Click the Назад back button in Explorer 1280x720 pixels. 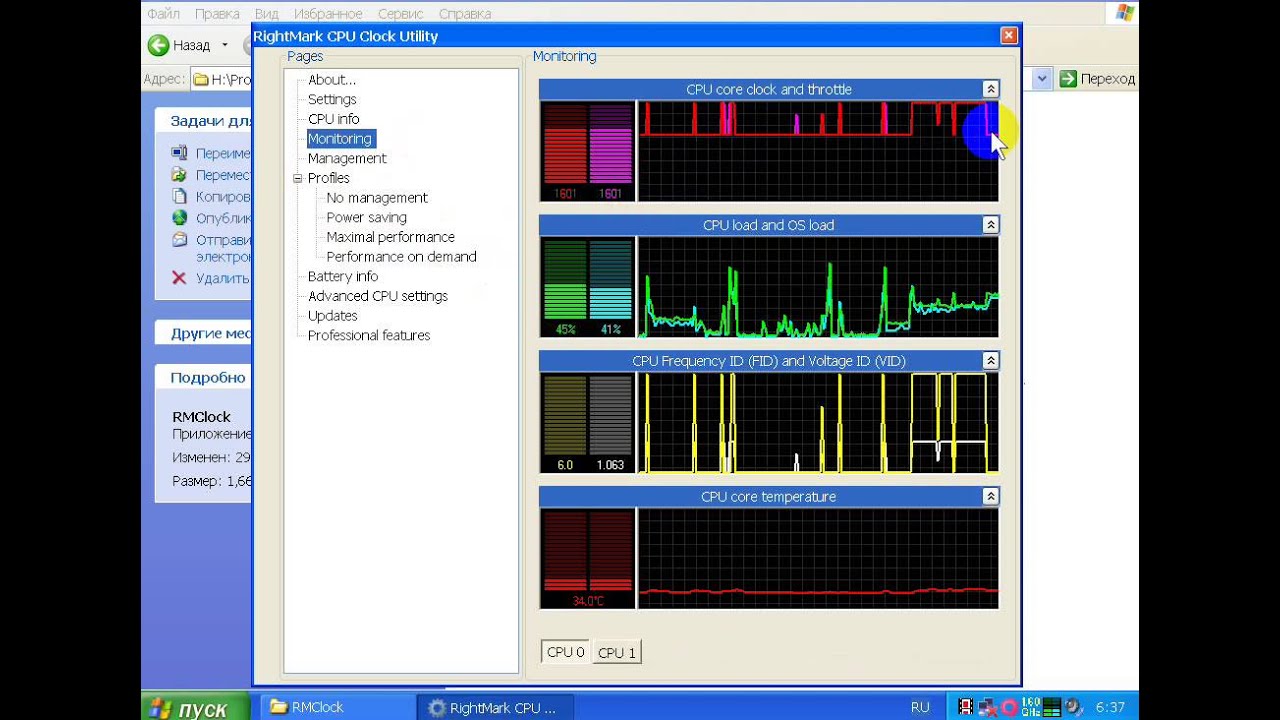pyautogui.click(x=180, y=45)
